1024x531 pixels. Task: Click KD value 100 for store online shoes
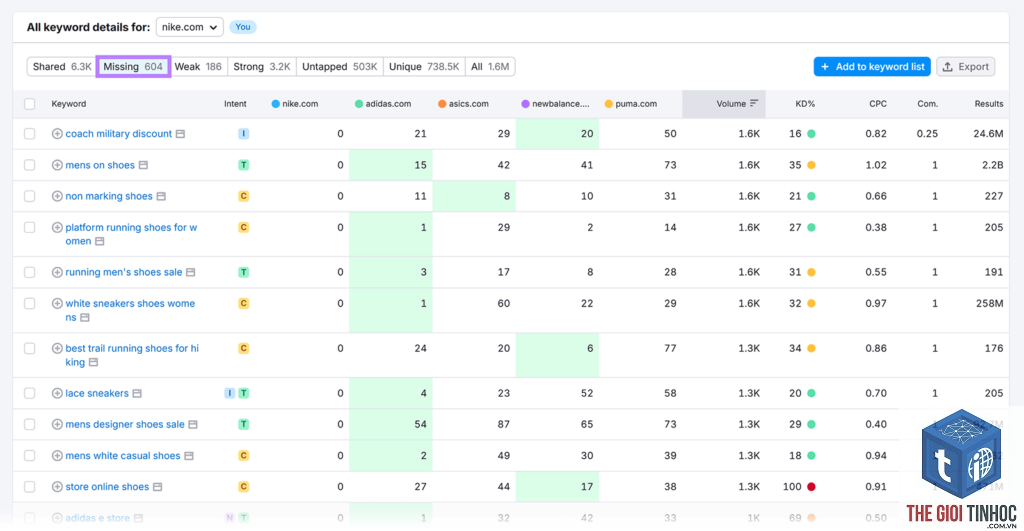click(x=792, y=487)
